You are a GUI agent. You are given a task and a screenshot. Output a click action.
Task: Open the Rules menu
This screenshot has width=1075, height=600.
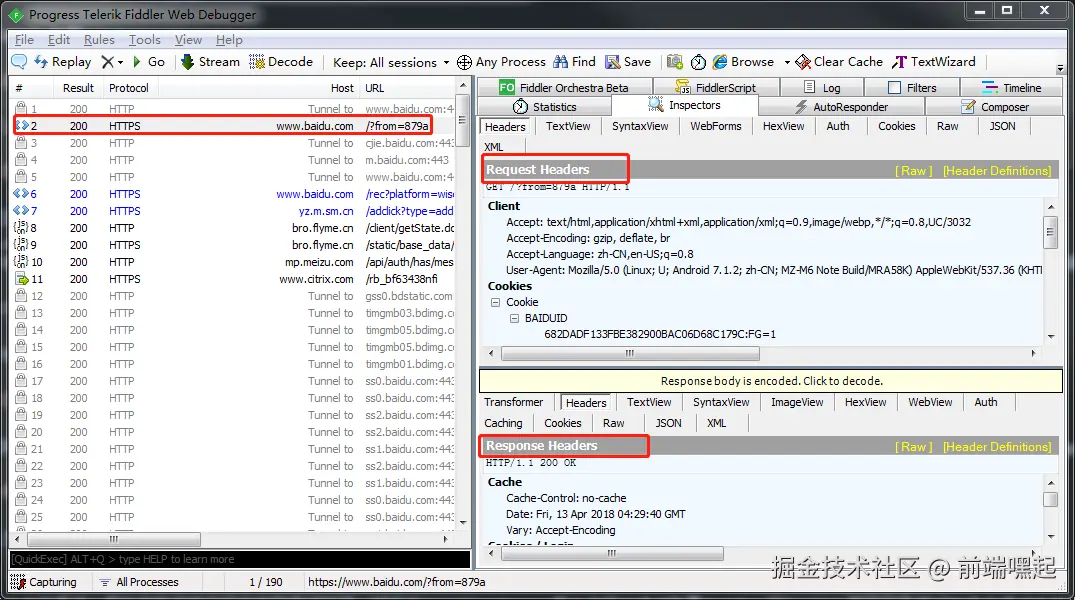point(99,40)
